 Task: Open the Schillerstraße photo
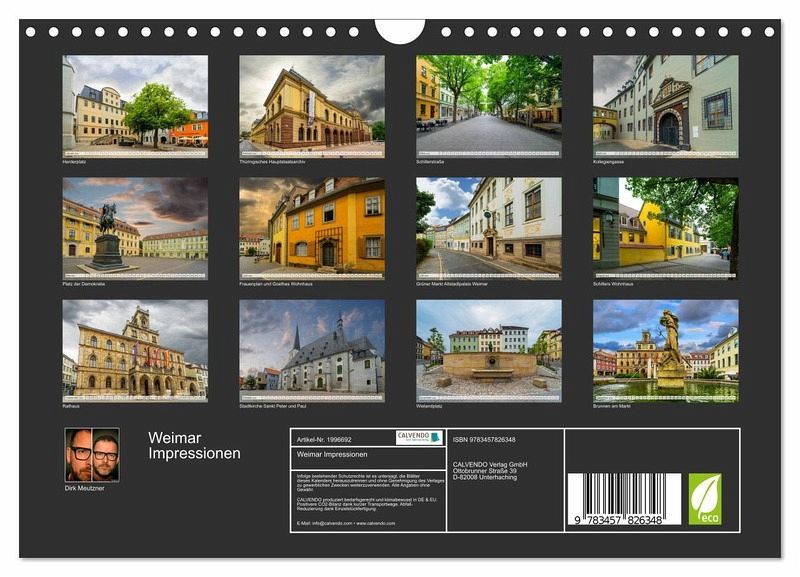pos(489,107)
